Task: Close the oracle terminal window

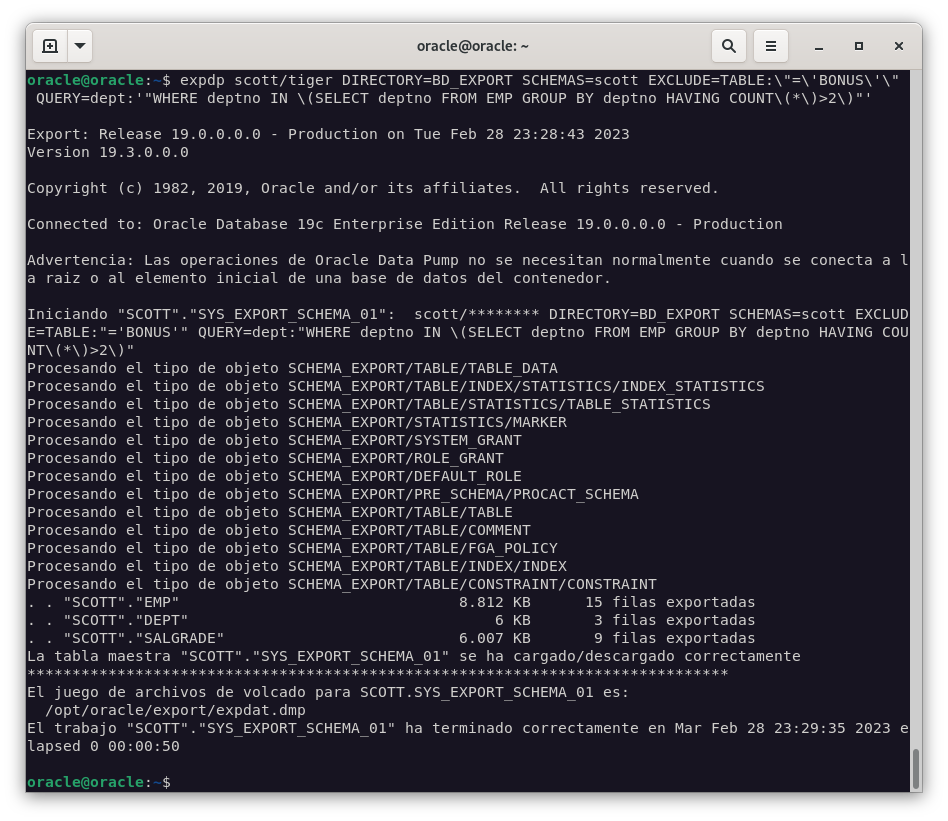Action: (x=898, y=46)
